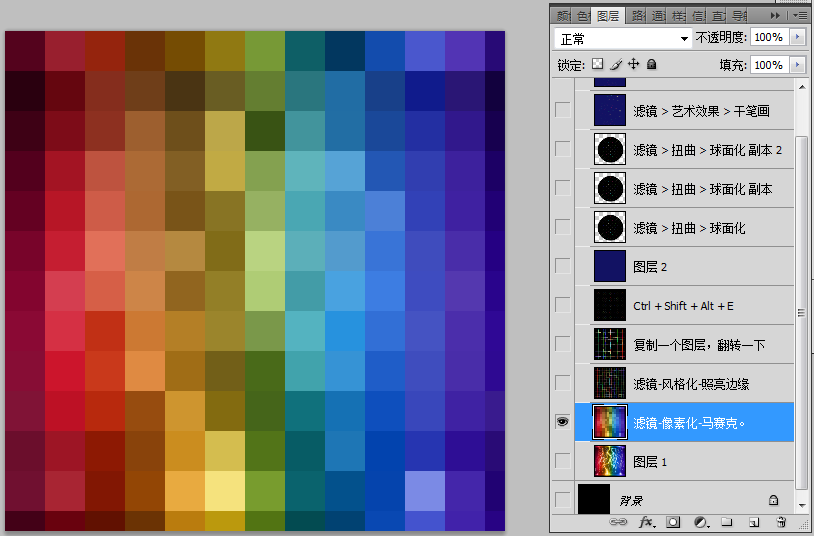Screen dimensions: 814x536
Task: Click the new group folder icon
Action: pos(727,522)
